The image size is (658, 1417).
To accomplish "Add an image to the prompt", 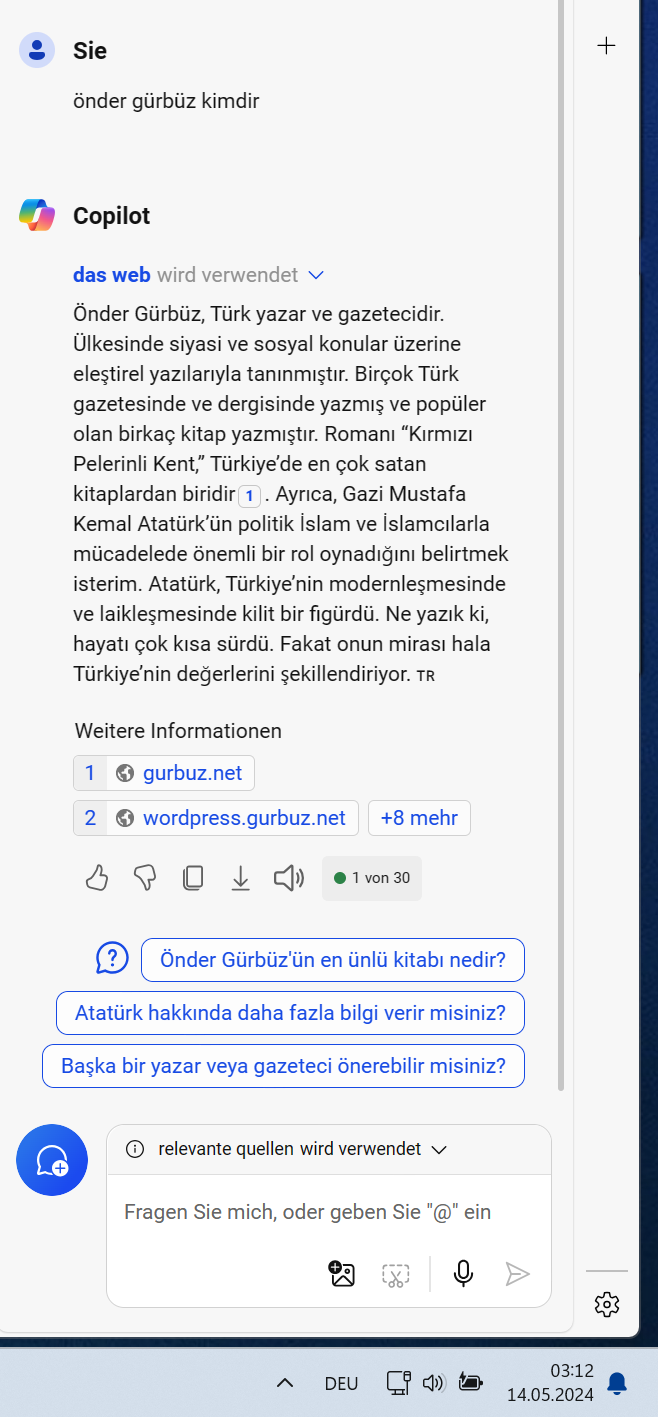I will tap(342, 1273).
